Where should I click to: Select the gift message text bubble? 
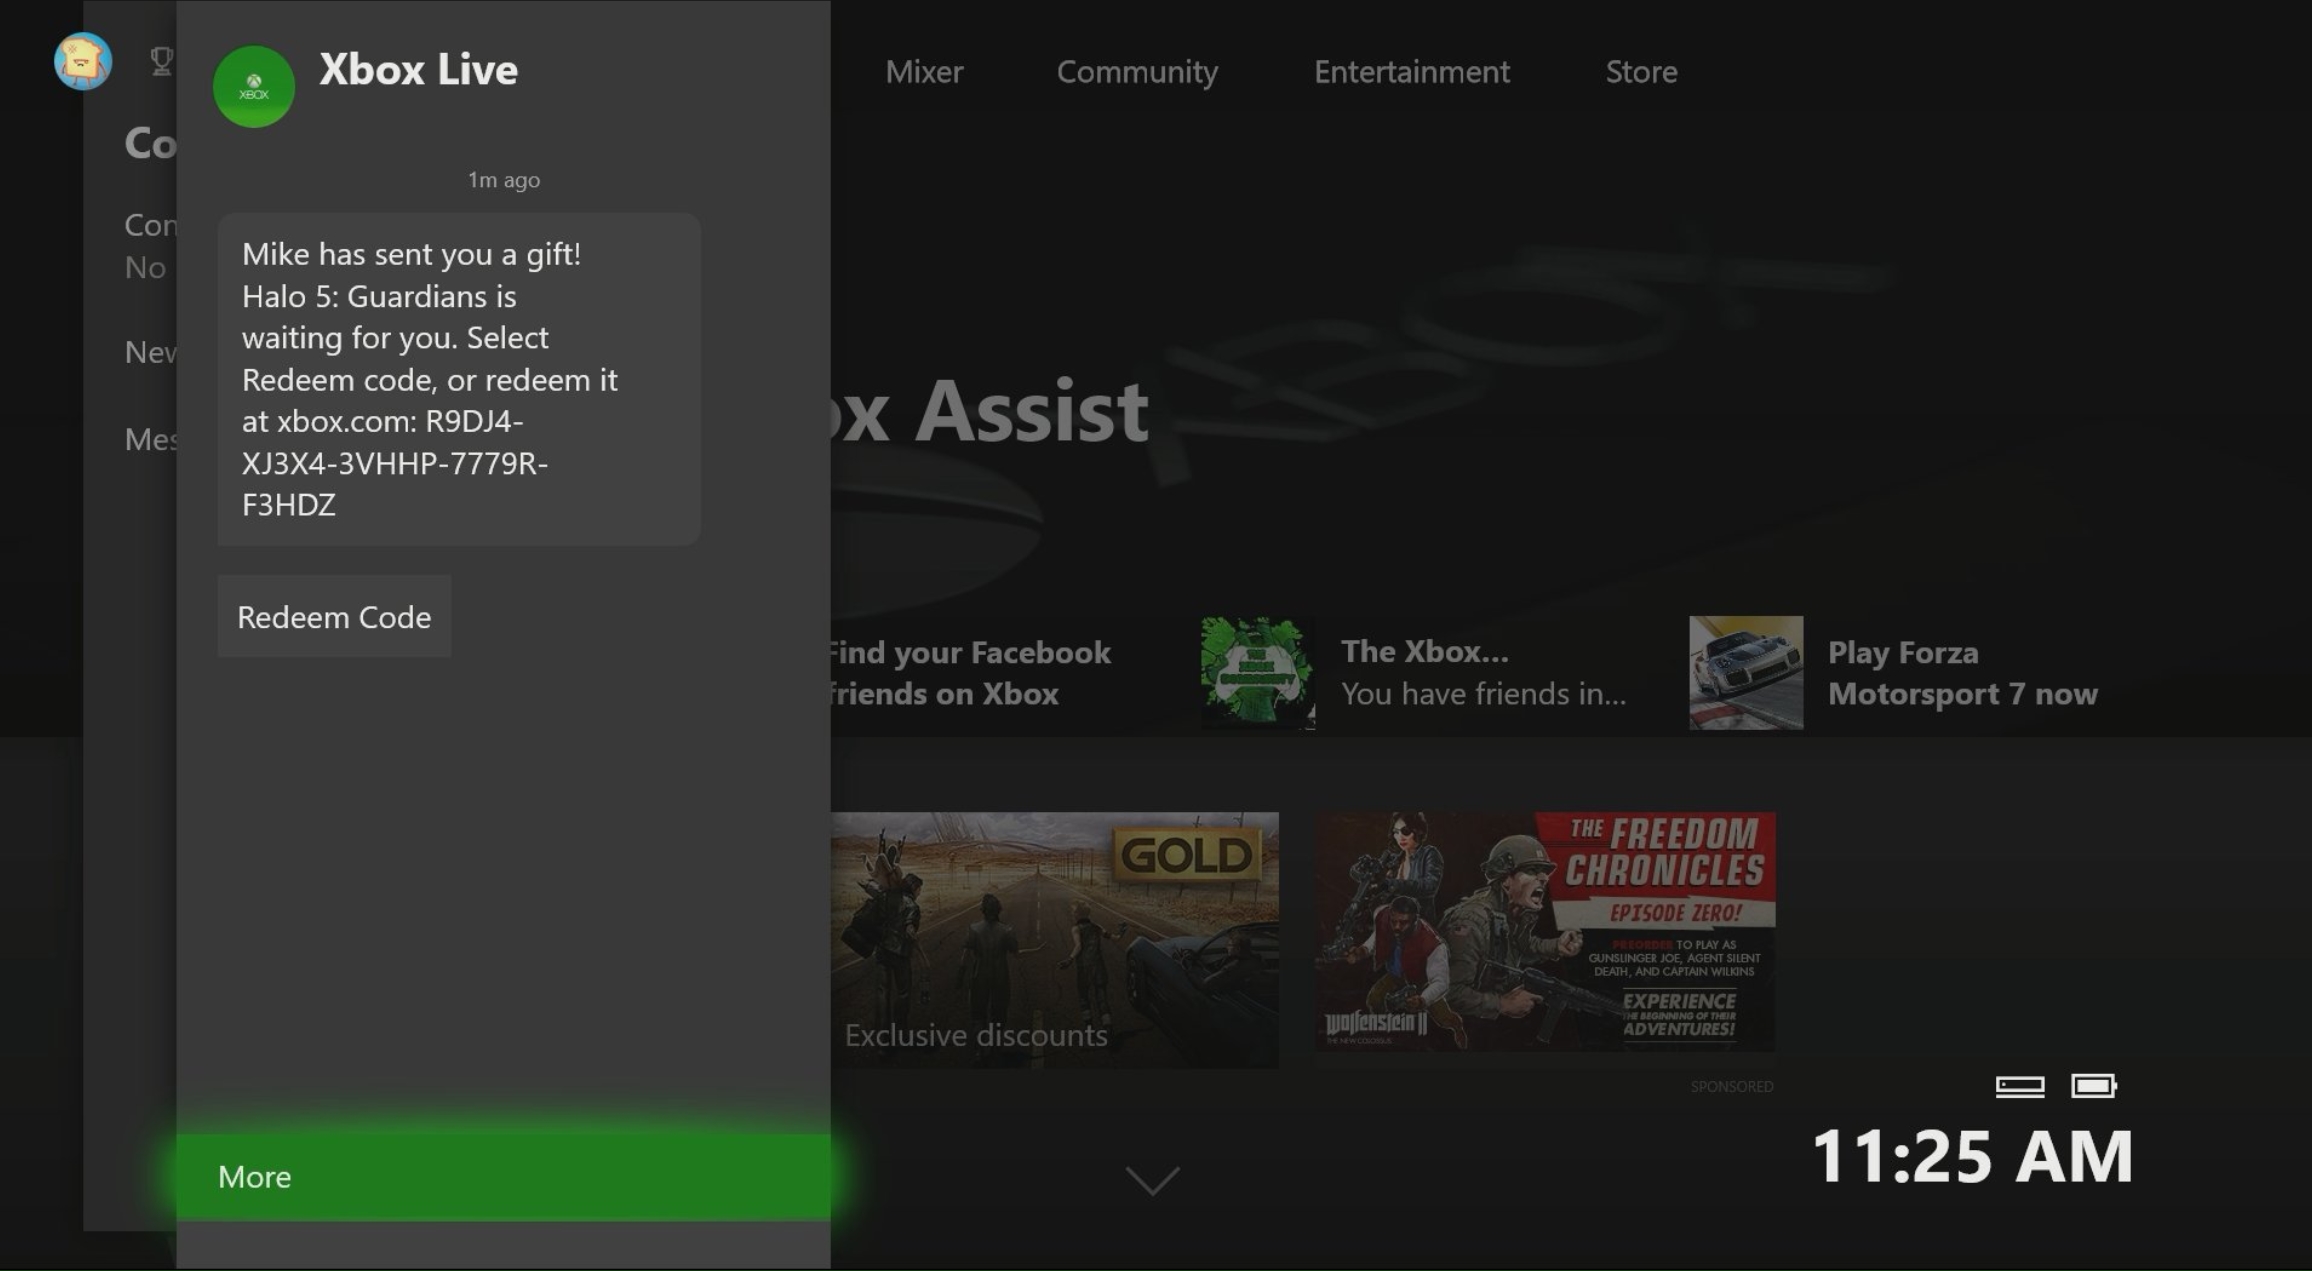pyautogui.click(x=459, y=379)
